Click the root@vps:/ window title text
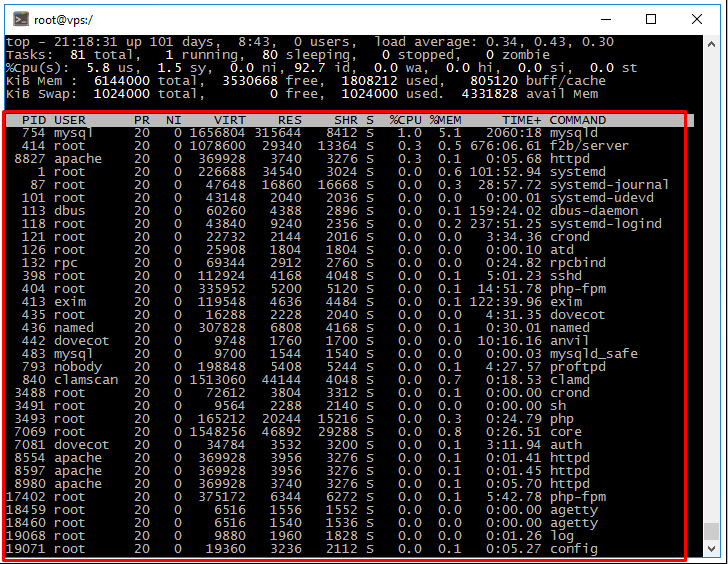This screenshot has width=728, height=564. tap(60, 19)
